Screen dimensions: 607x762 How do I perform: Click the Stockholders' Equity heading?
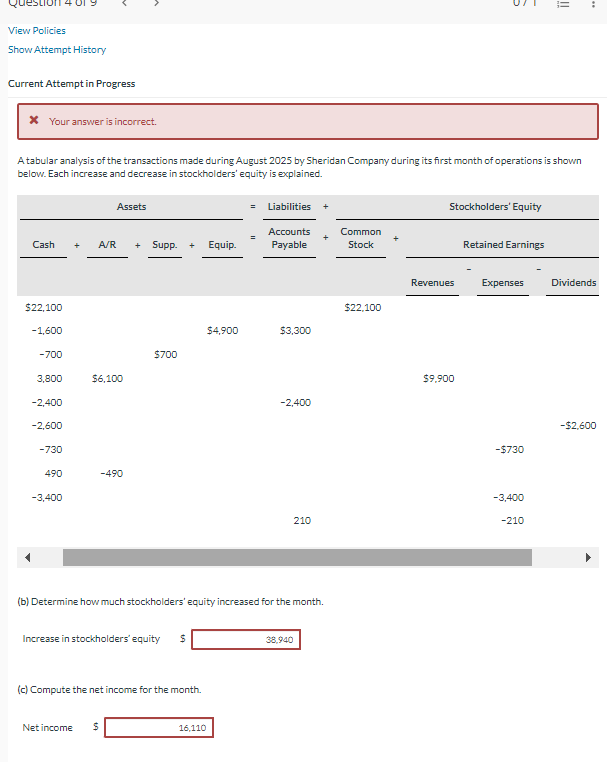tap(495, 207)
